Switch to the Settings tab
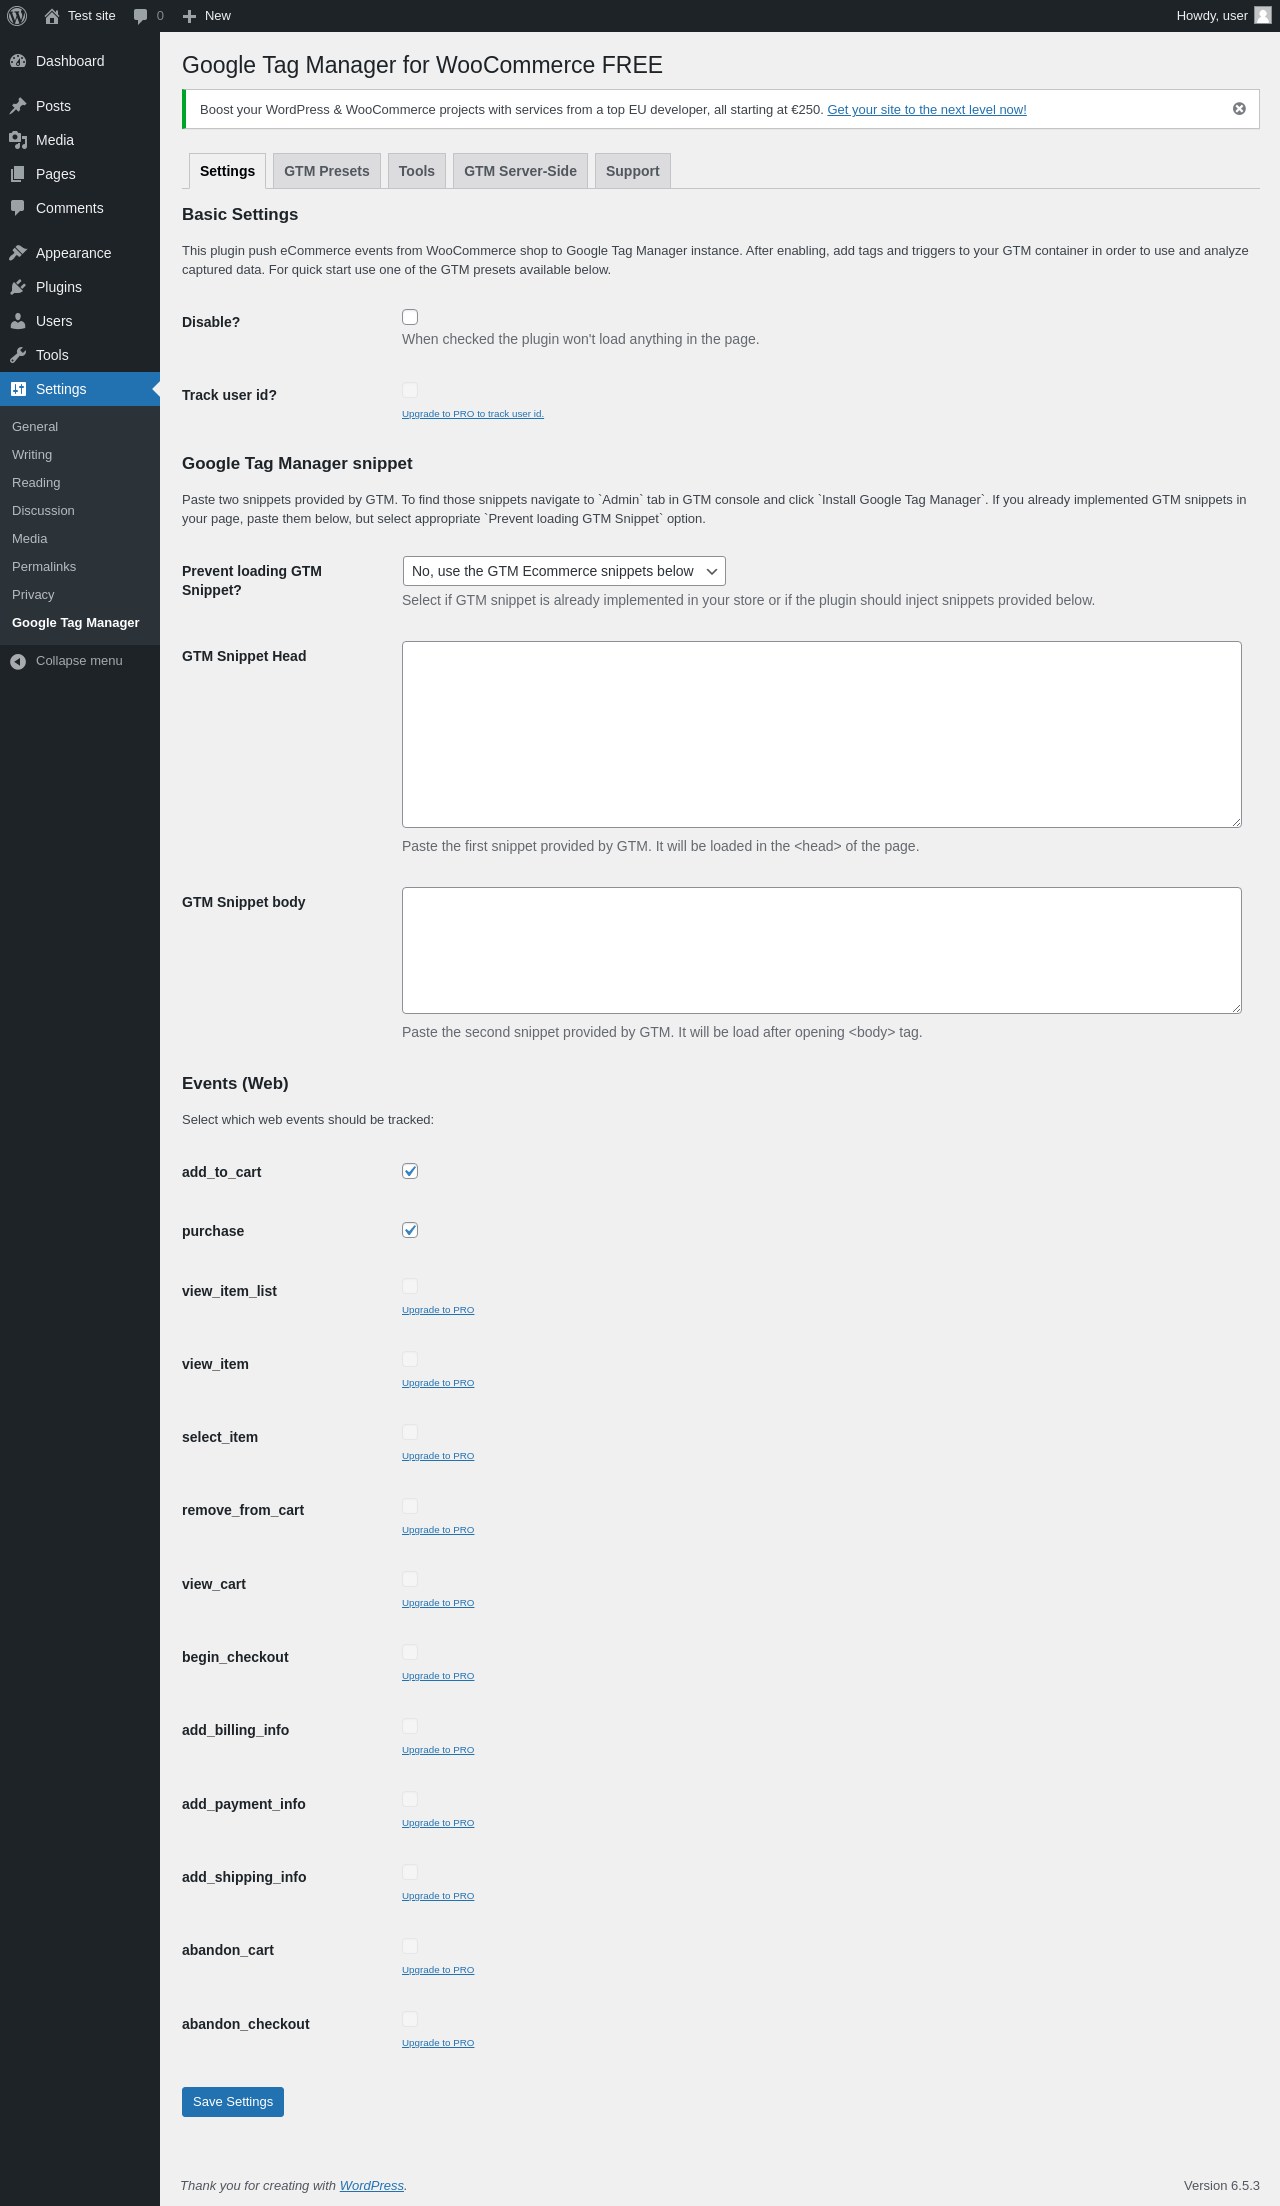1280x2206 pixels. click(x=227, y=171)
